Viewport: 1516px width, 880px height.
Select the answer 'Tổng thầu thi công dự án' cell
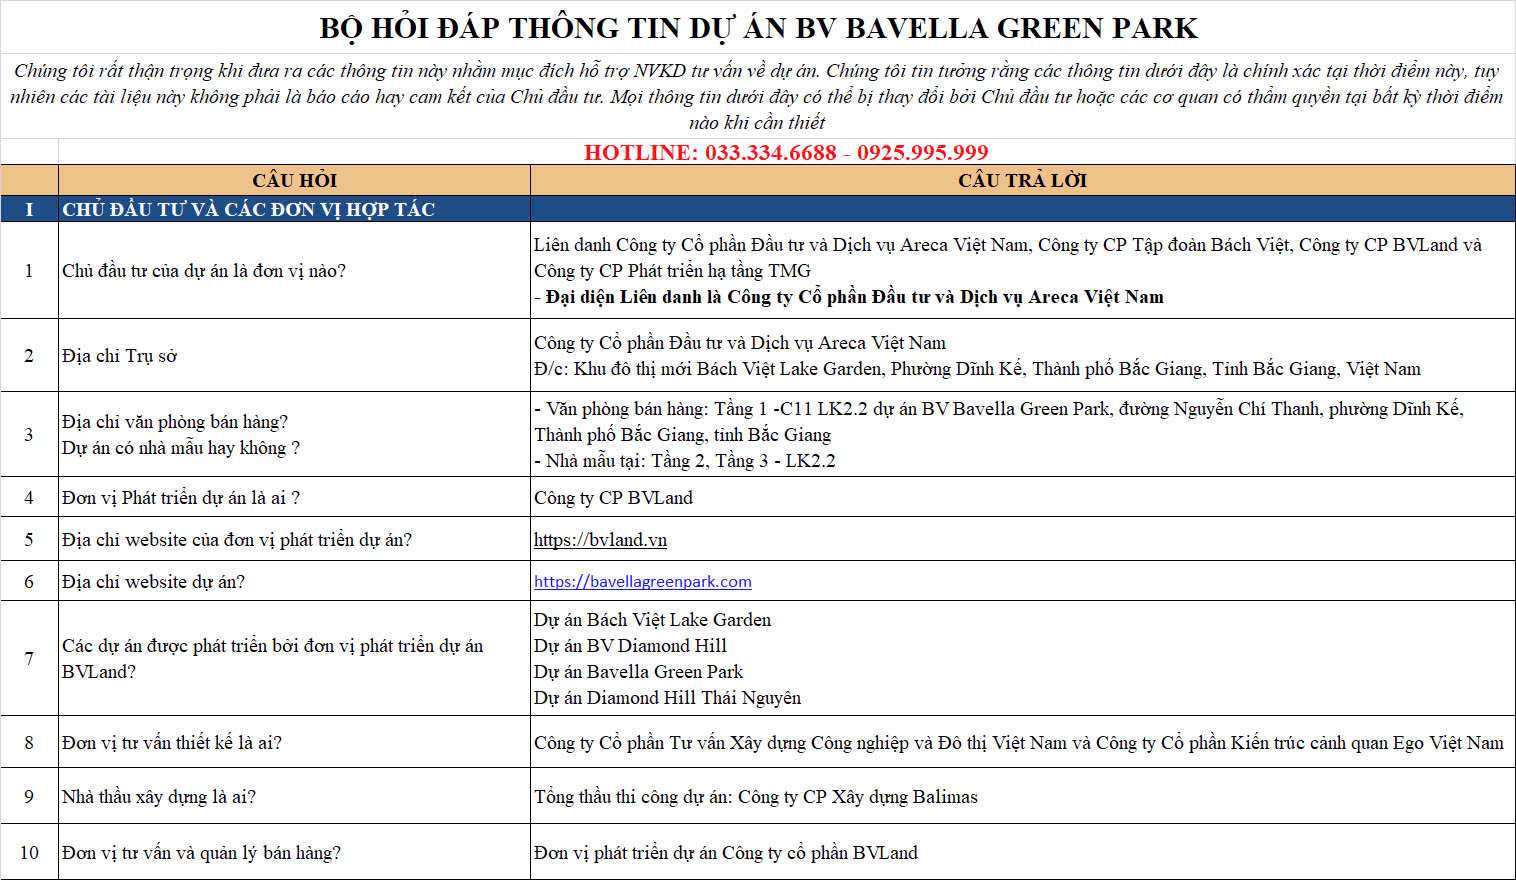pyautogui.click(x=756, y=797)
